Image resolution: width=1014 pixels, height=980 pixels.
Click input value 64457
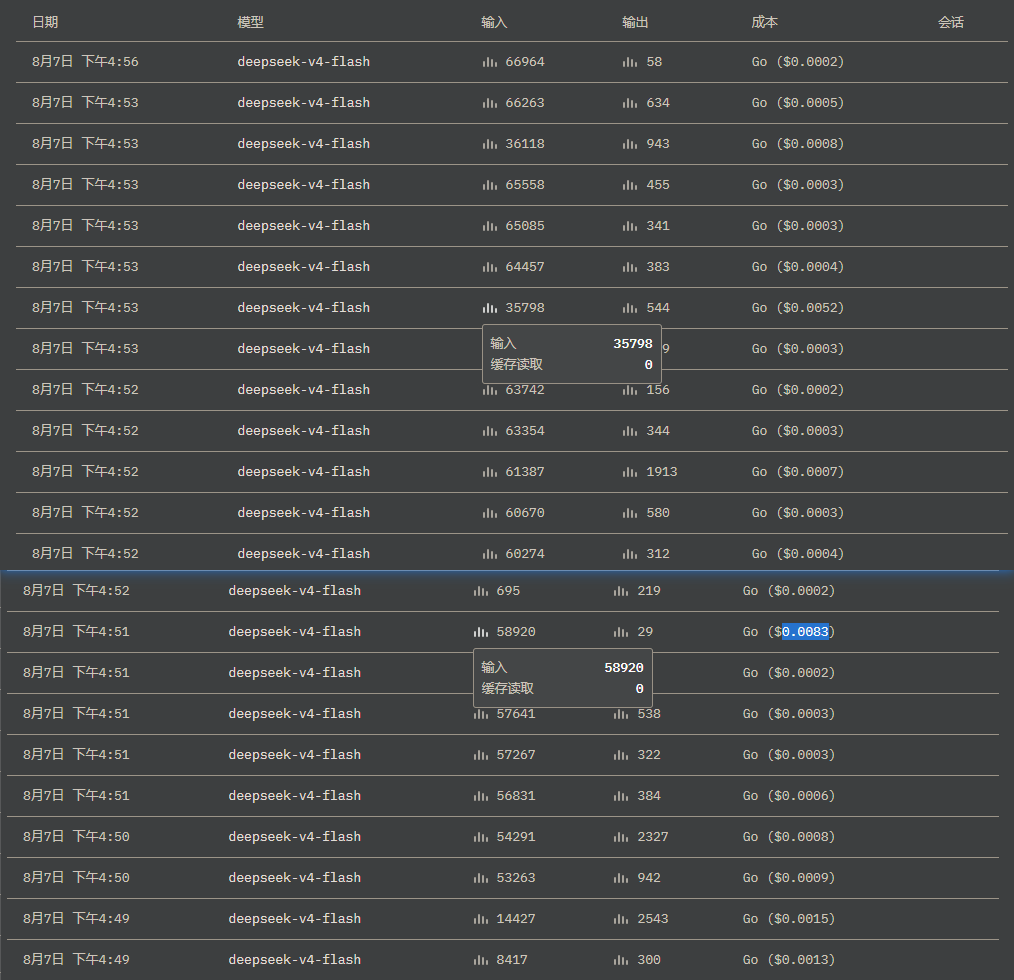525,267
